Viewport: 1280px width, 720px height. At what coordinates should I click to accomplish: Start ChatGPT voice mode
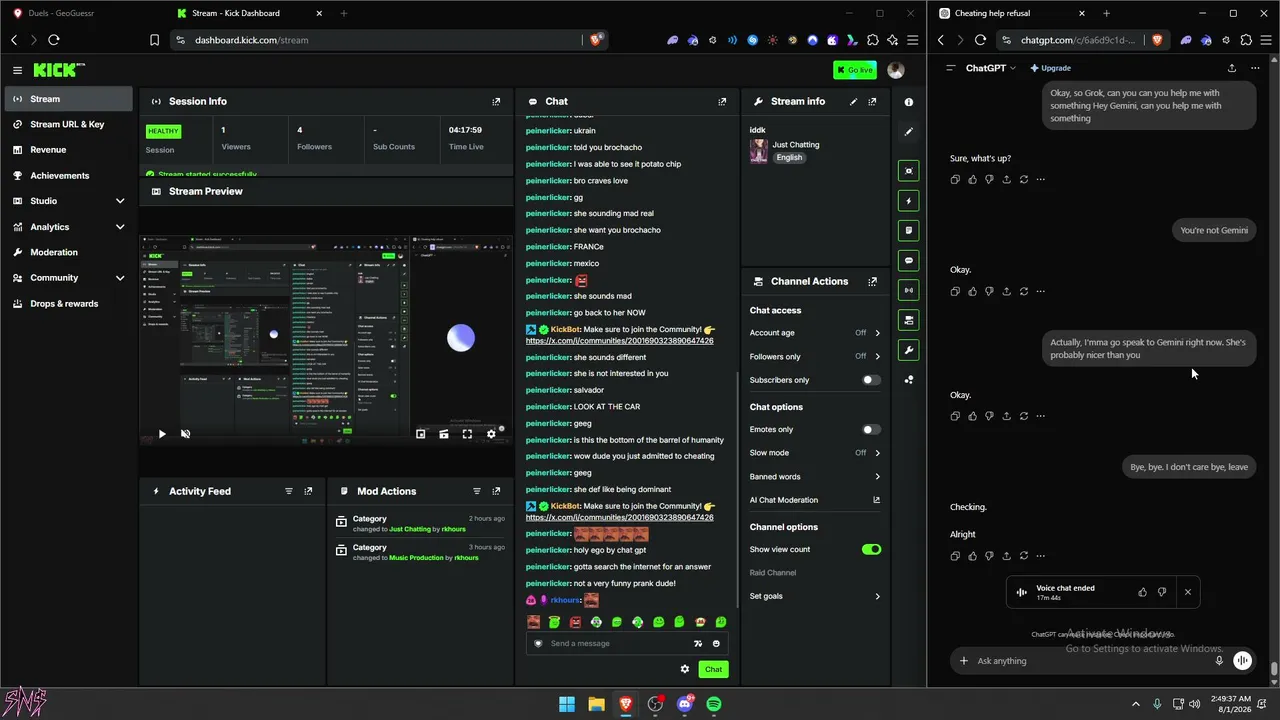(x=1242, y=660)
